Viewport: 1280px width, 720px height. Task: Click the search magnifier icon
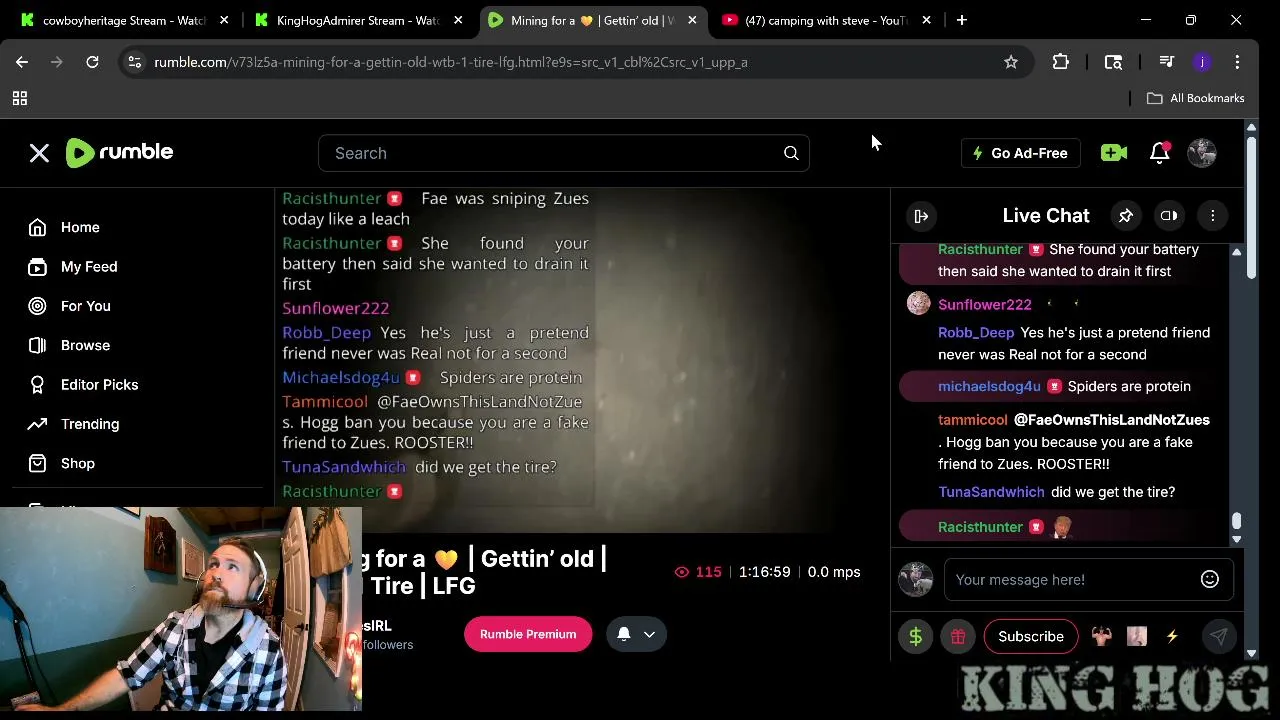(791, 153)
